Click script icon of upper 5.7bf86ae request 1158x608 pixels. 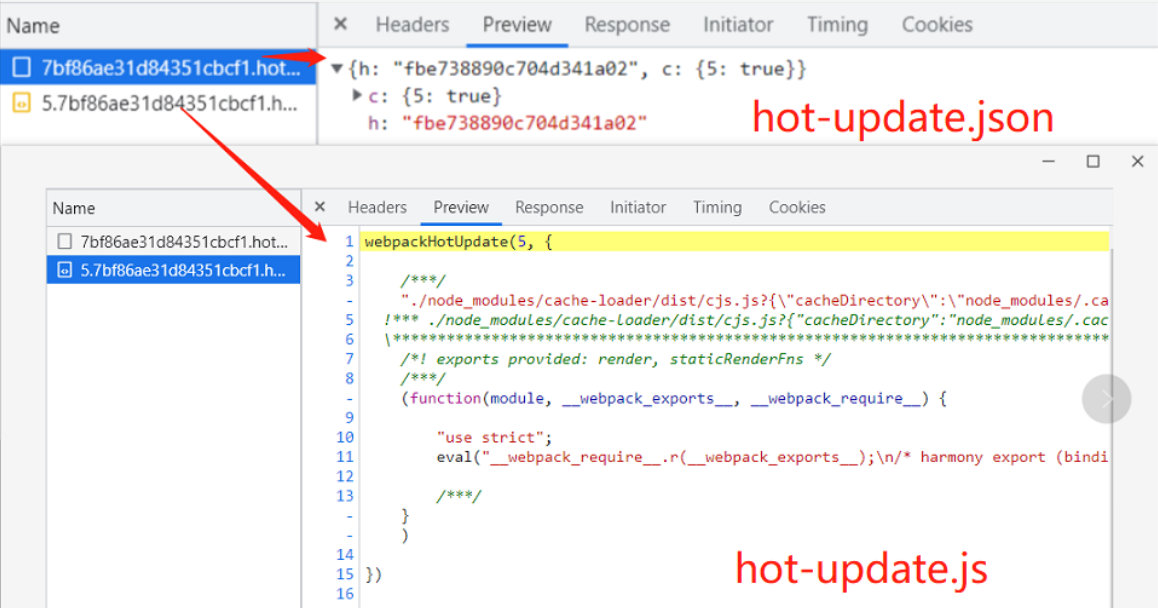click(x=21, y=103)
